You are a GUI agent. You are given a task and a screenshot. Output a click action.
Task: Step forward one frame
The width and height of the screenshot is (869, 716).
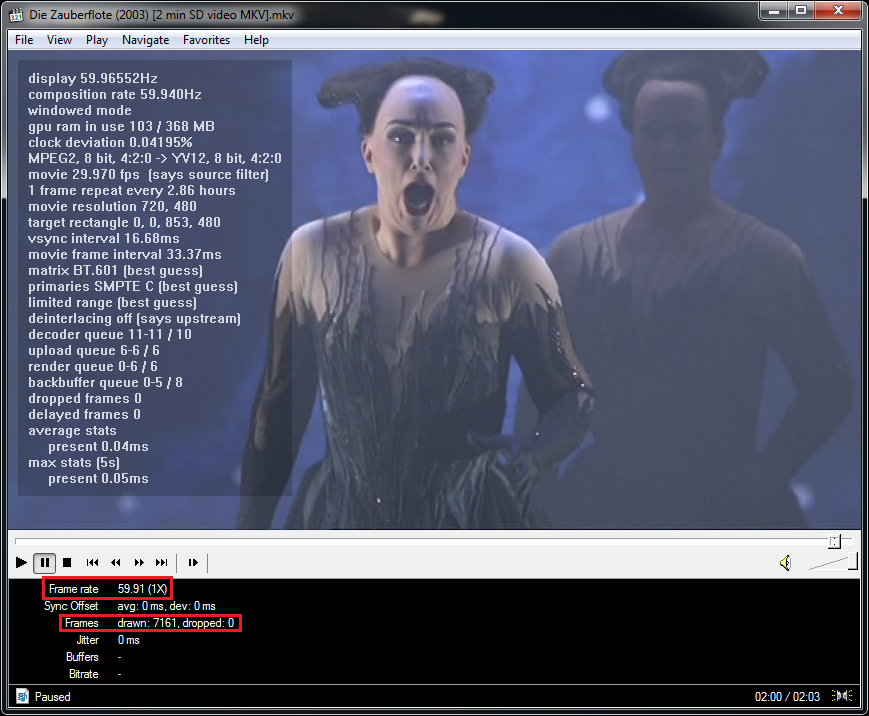193,562
